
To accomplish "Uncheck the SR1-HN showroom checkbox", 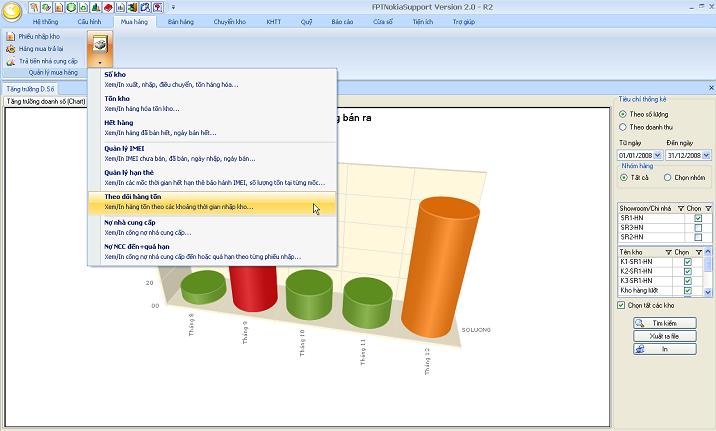I will pyautogui.click(x=698, y=218).
